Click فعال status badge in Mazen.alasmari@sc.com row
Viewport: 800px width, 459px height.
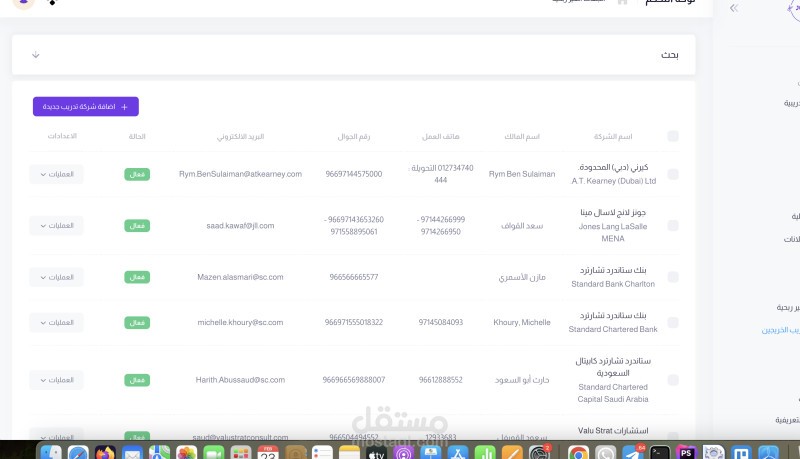(x=137, y=277)
